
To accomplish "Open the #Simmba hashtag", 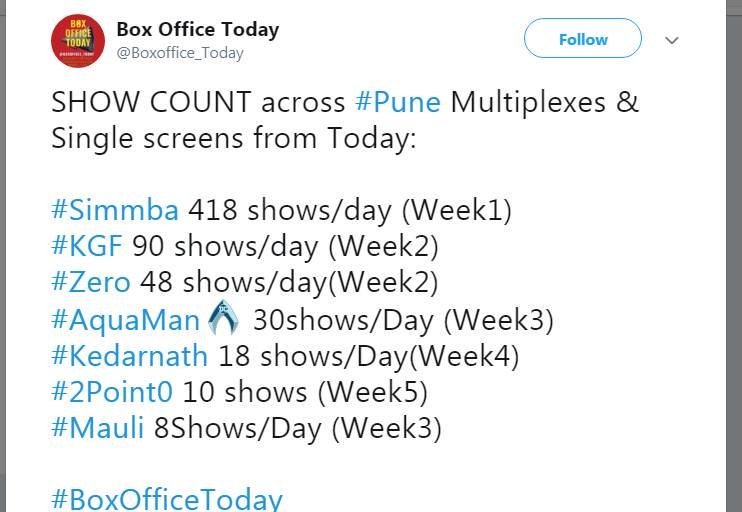I will pos(115,210).
